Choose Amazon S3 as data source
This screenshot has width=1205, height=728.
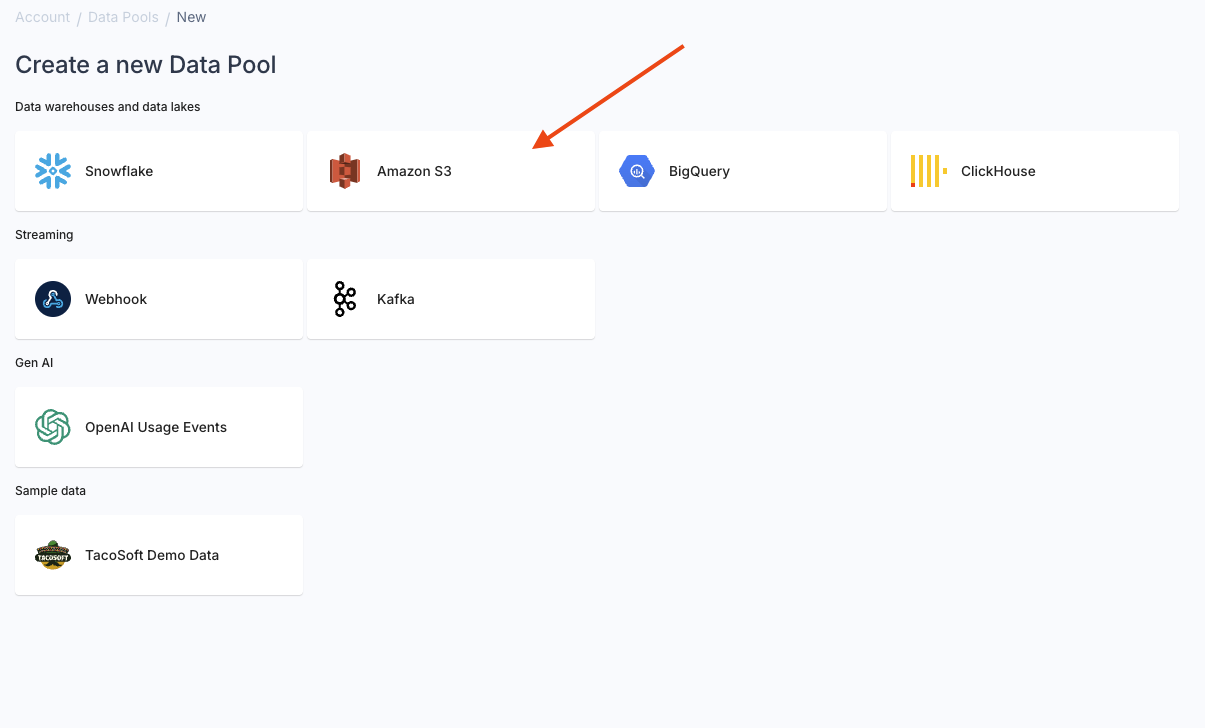(x=450, y=171)
